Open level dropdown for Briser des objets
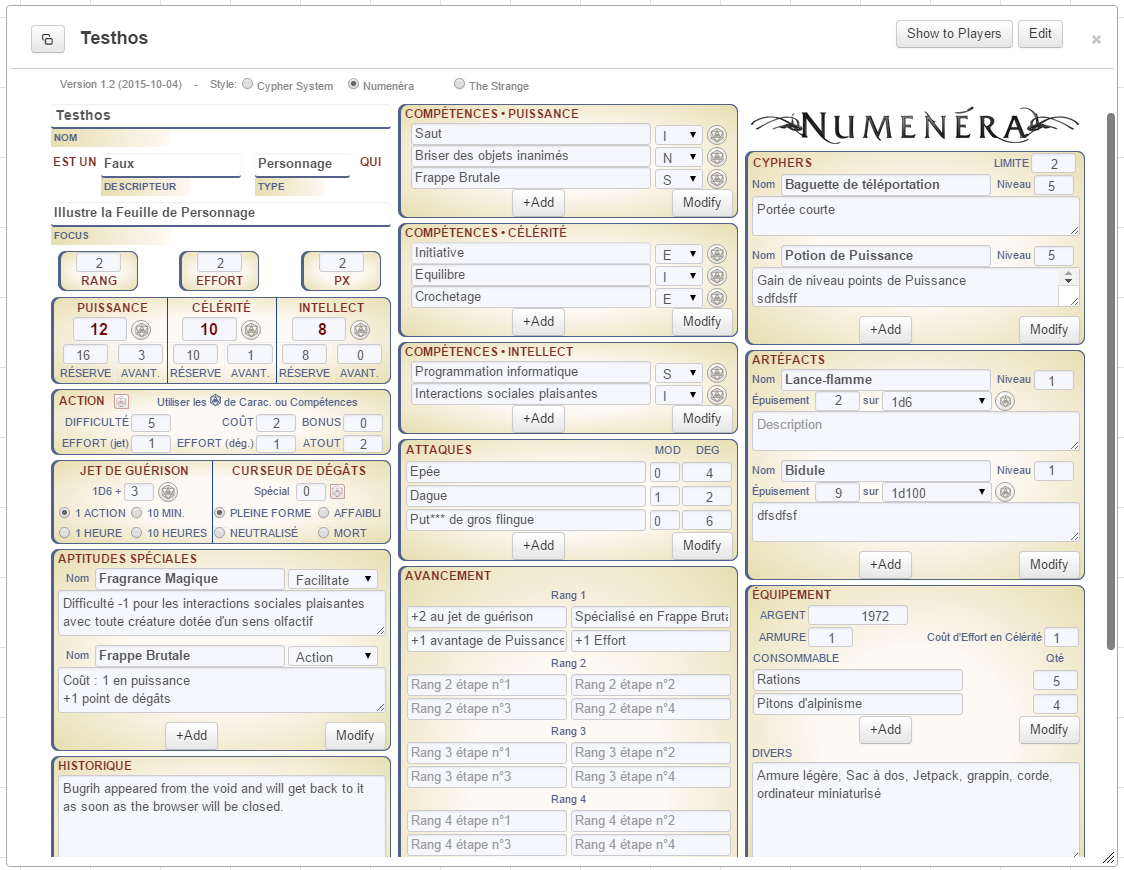 point(678,157)
